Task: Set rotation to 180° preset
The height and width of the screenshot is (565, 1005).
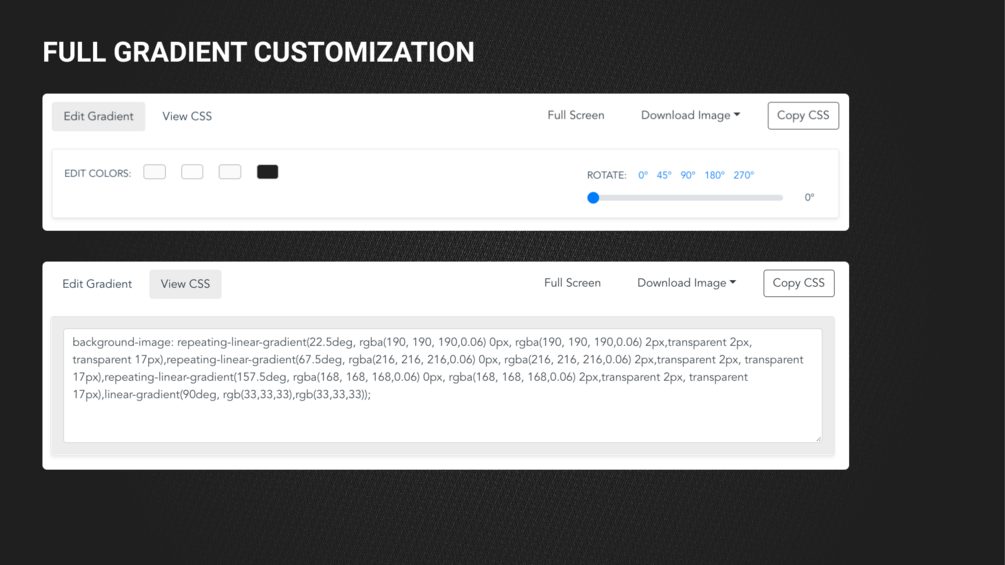Action: click(715, 175)
